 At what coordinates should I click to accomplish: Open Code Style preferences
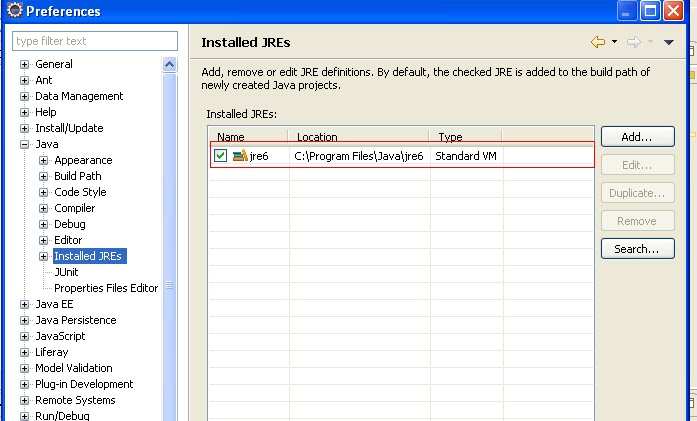(x=80, y=192)
